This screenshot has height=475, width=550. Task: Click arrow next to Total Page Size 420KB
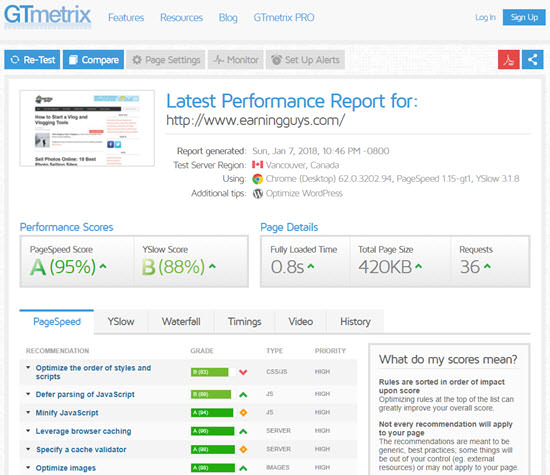pos(418,267)
